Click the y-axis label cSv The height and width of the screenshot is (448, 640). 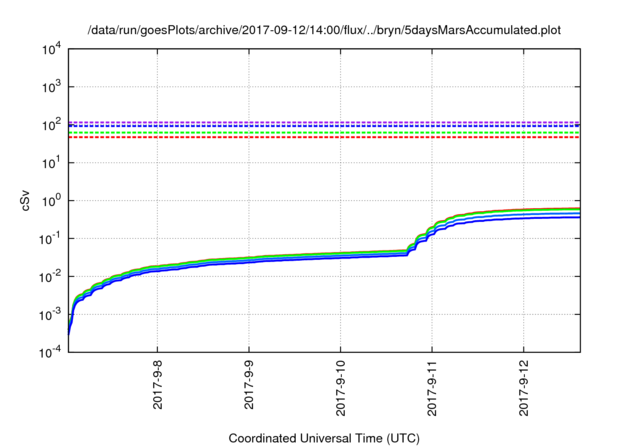point(25,200)
